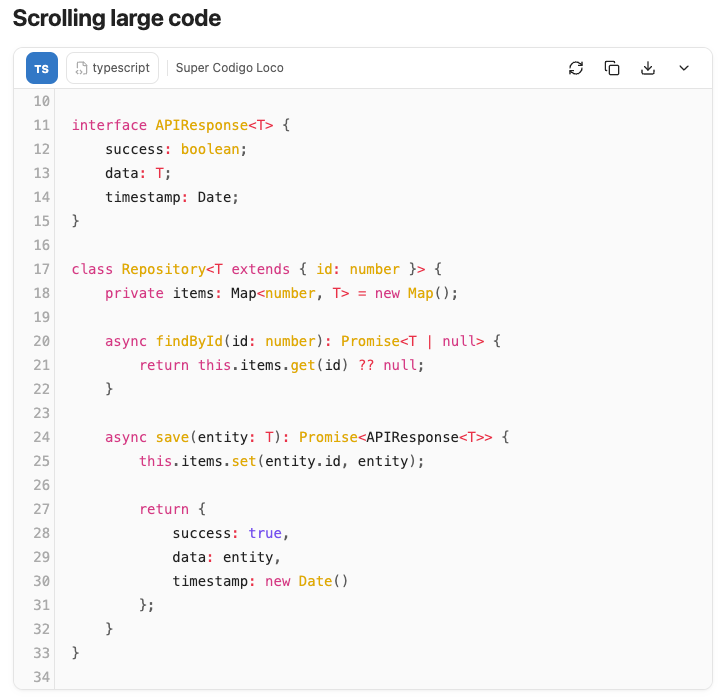Click 'data: entity,' on line 29
The width and height of the screenshot is (727, 699).
pyautogui.click(x=226, y=557)
